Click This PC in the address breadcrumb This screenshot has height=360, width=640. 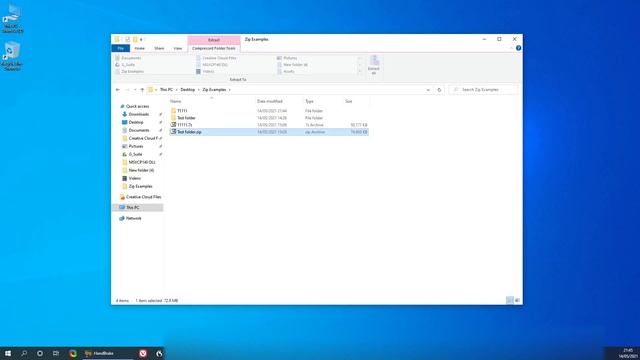[167, 89]
